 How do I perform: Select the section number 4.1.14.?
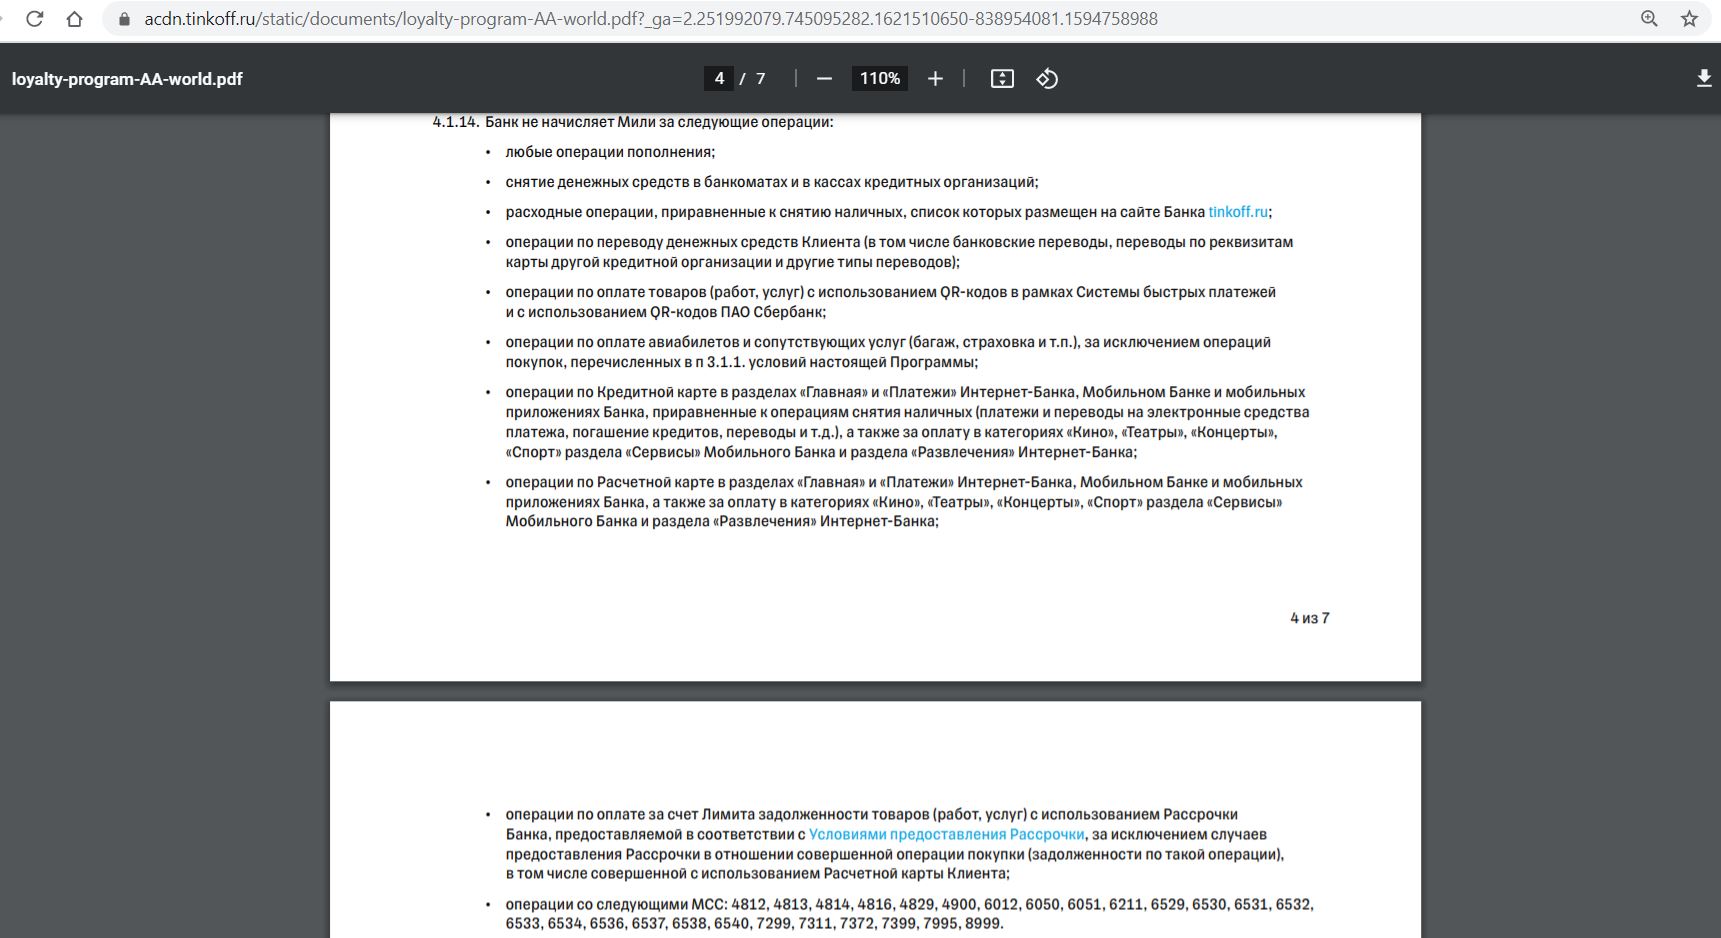coord(455,122)
